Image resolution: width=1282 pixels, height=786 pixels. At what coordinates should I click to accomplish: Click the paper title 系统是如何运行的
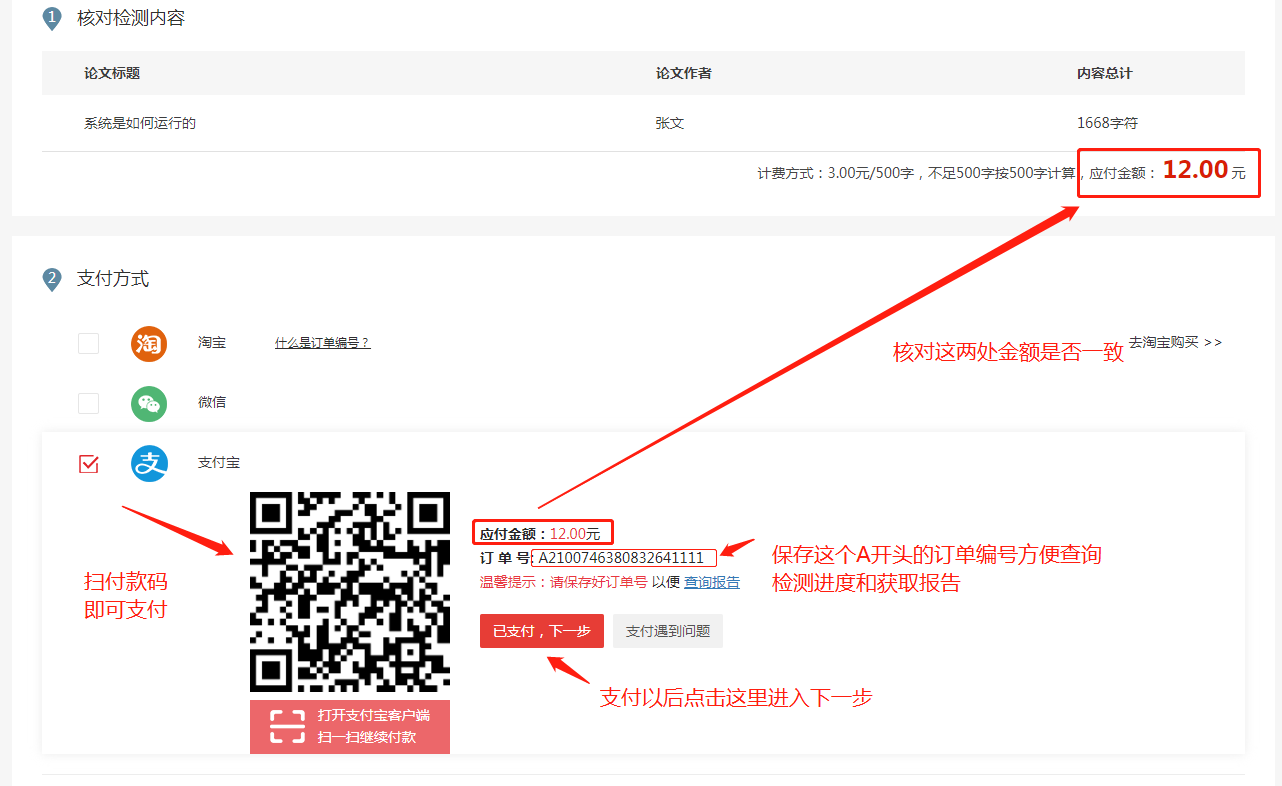click(x=140, y=123)
